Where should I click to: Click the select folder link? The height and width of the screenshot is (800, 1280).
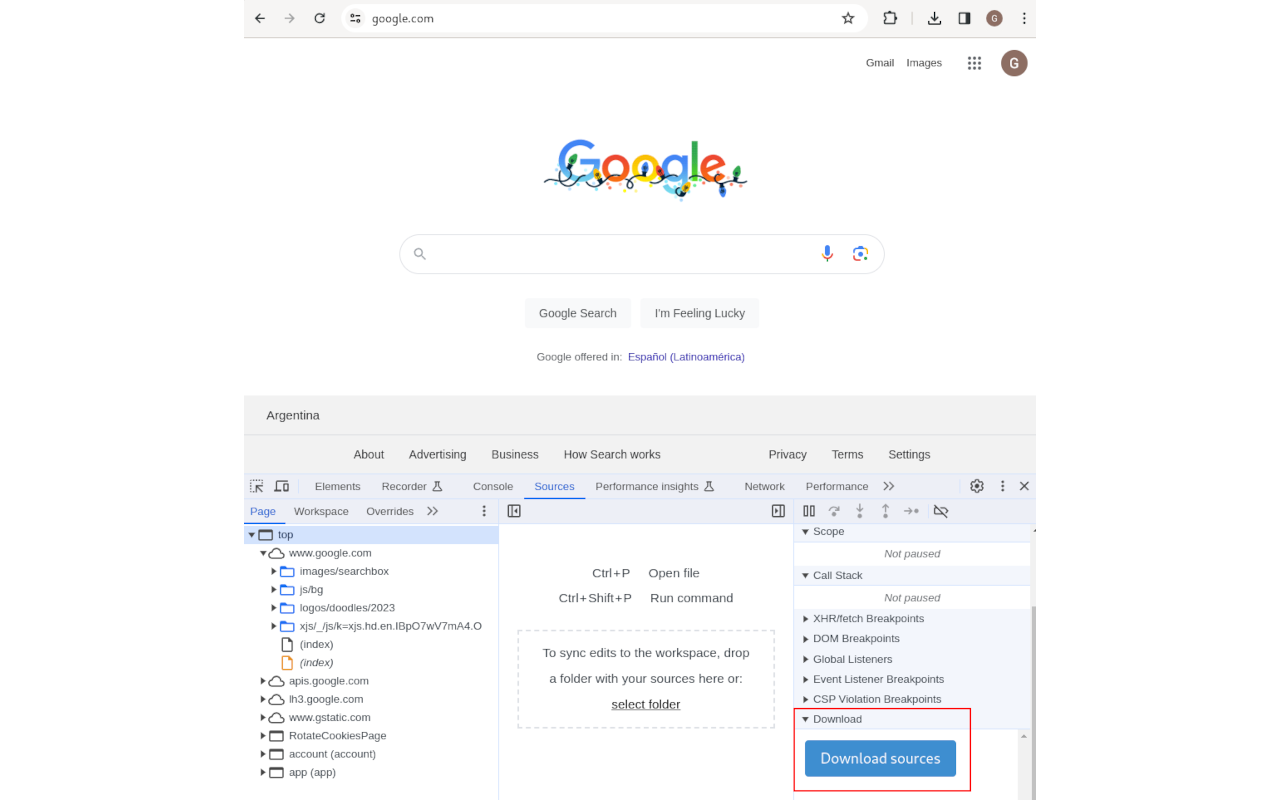(645, 704)
